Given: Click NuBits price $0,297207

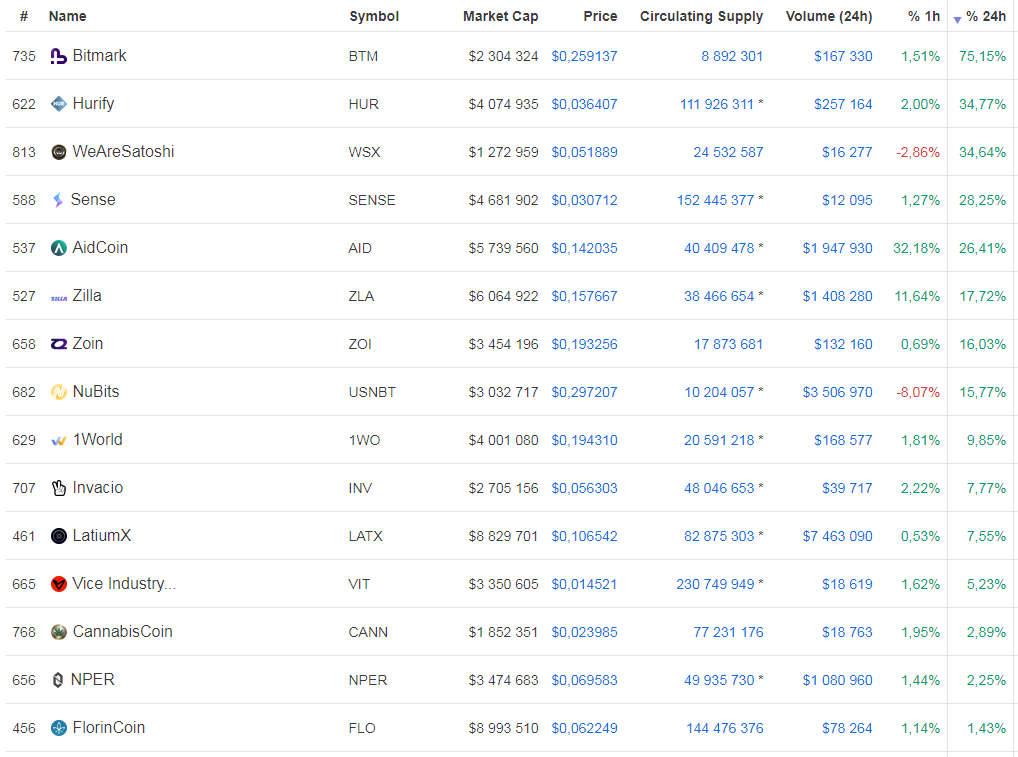Looking at the screenshot, I should pos(584,393).
